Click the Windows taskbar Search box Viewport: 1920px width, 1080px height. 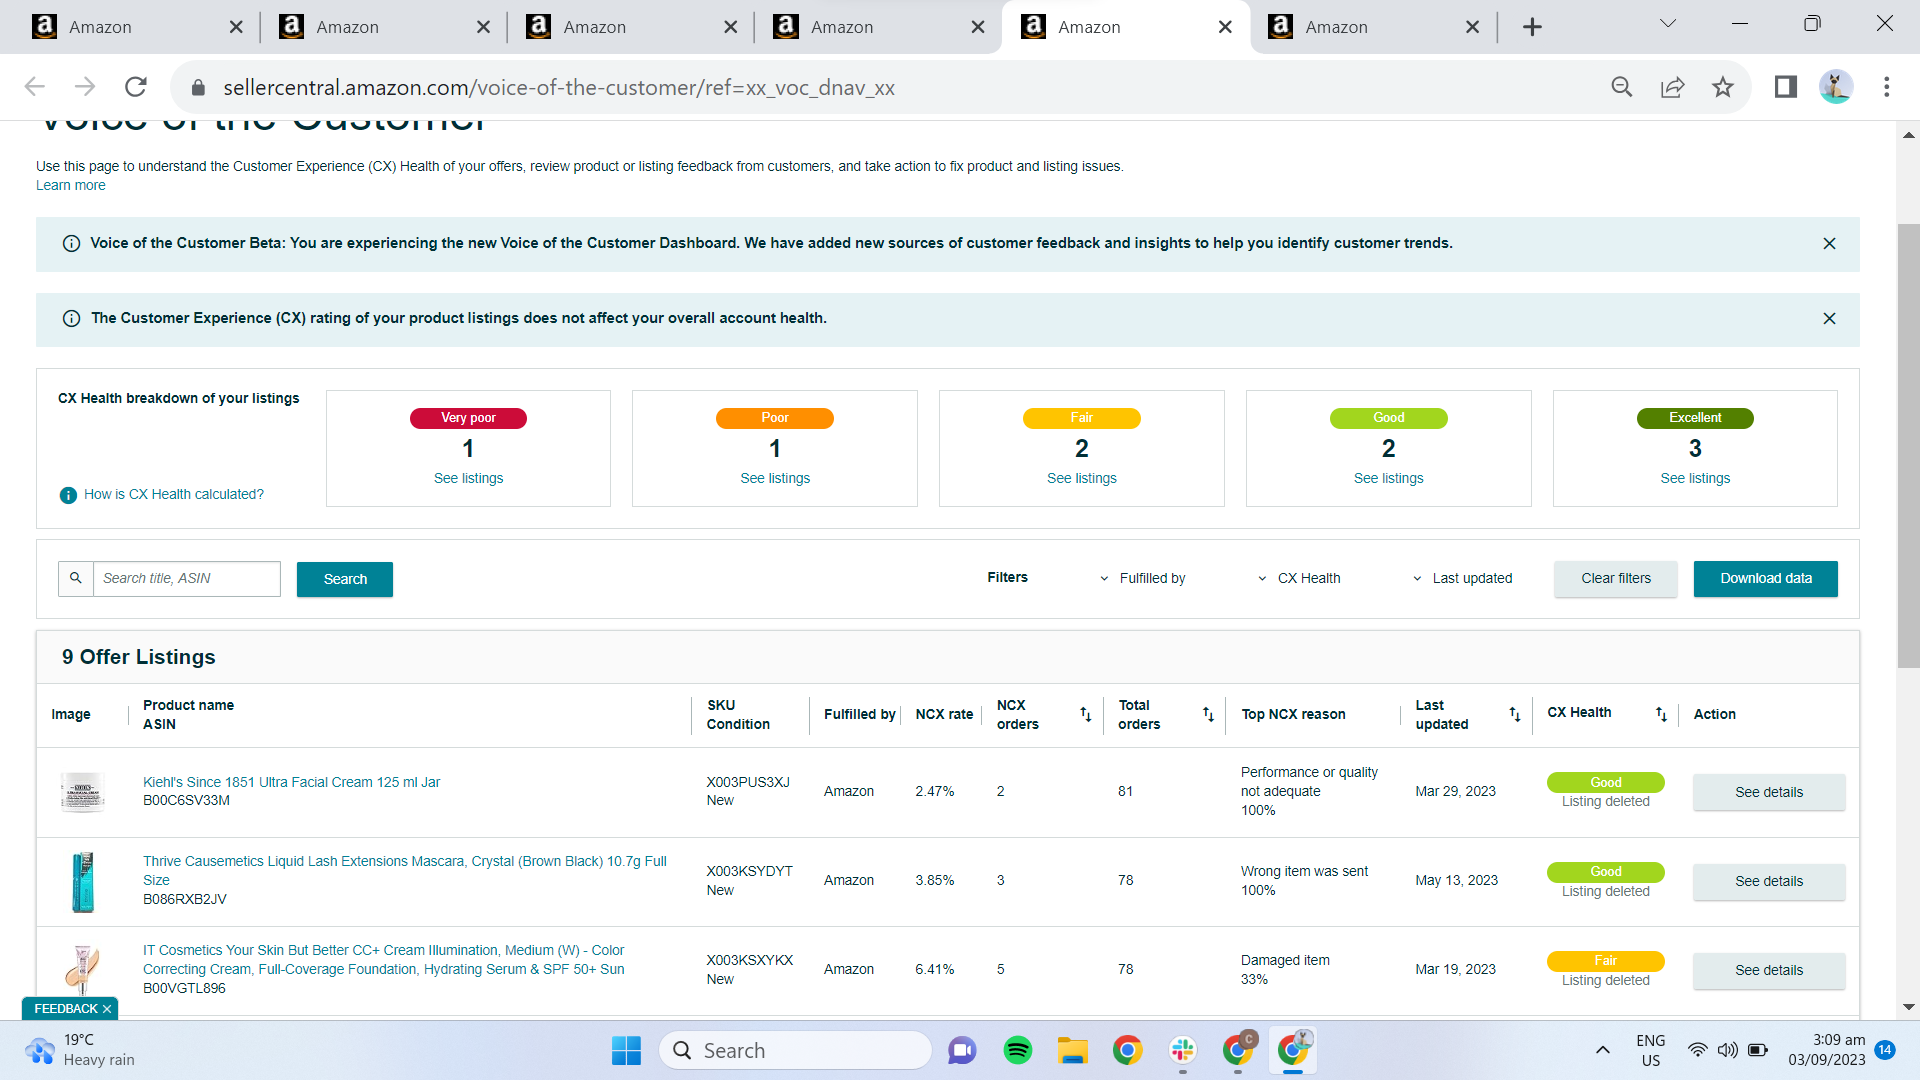pyautogui.click(x=795, y=1051)
